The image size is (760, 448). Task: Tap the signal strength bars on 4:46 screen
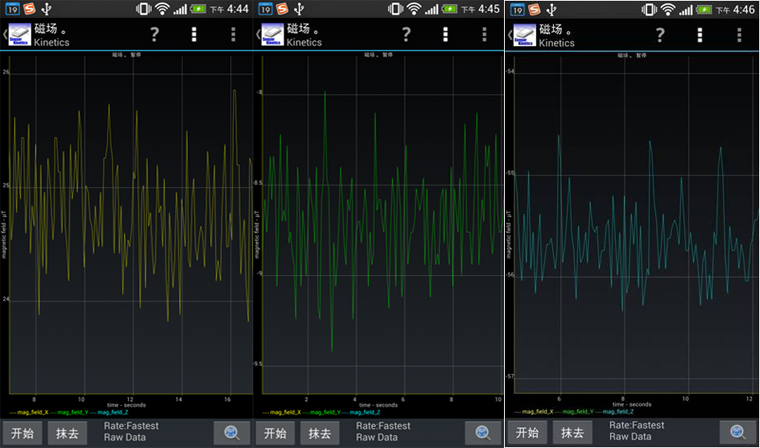(x=686, y=10)
